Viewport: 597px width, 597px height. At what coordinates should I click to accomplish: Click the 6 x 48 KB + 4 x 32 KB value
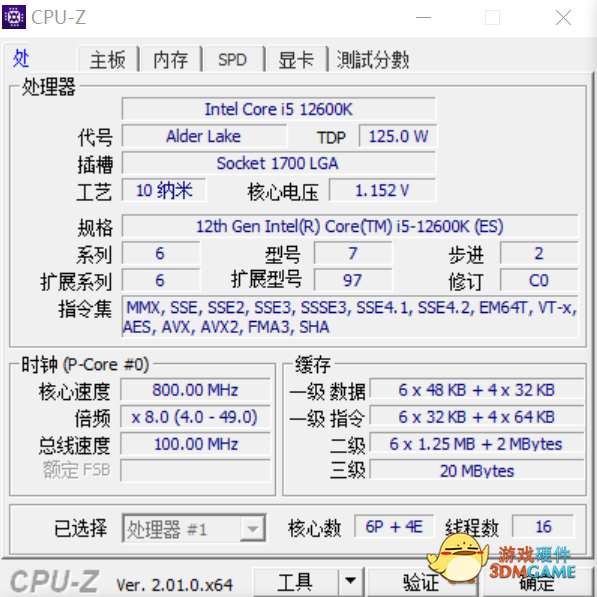click(477, 390)
